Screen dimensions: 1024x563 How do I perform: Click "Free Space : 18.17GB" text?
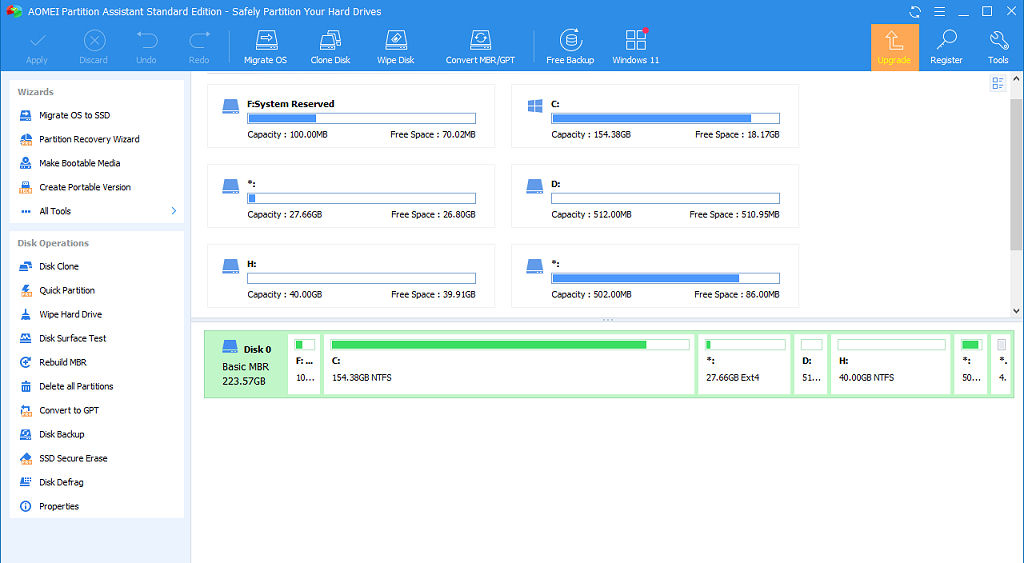coord(737,135)
